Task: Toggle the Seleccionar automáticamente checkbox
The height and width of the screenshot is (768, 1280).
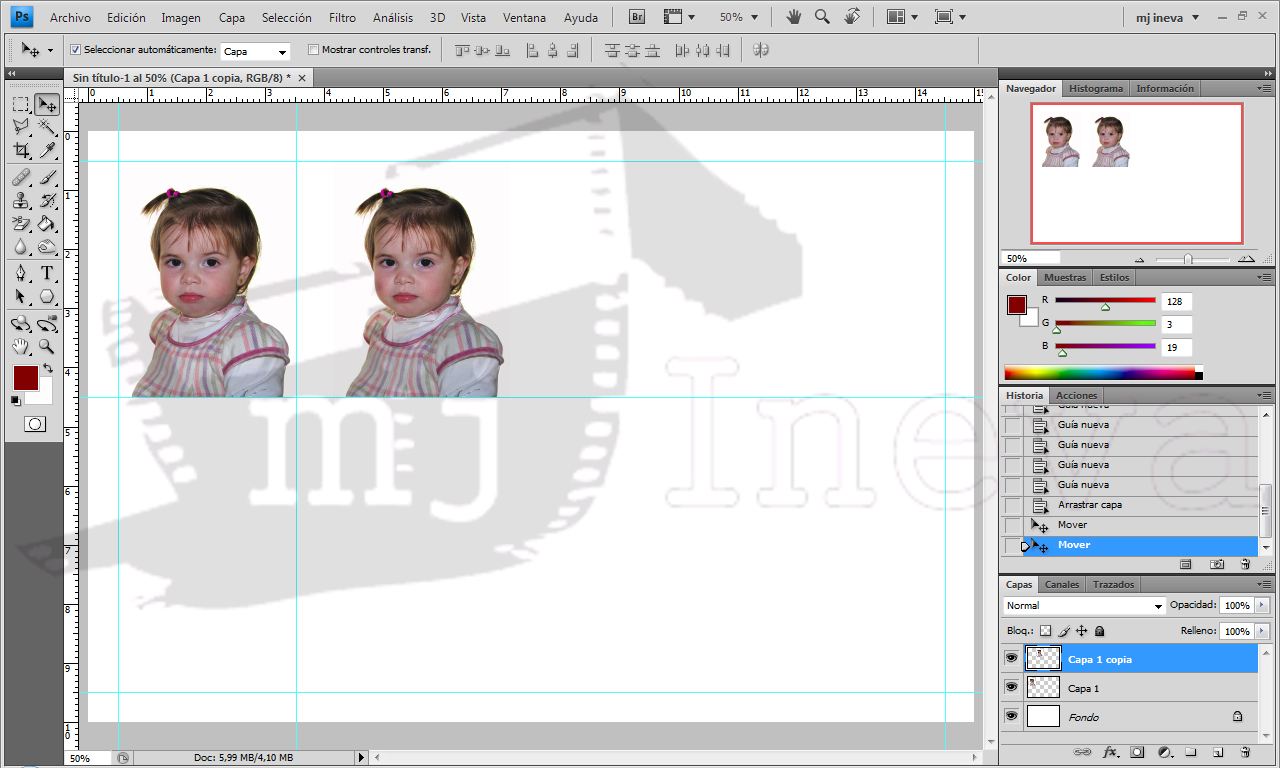Action: 76,49
